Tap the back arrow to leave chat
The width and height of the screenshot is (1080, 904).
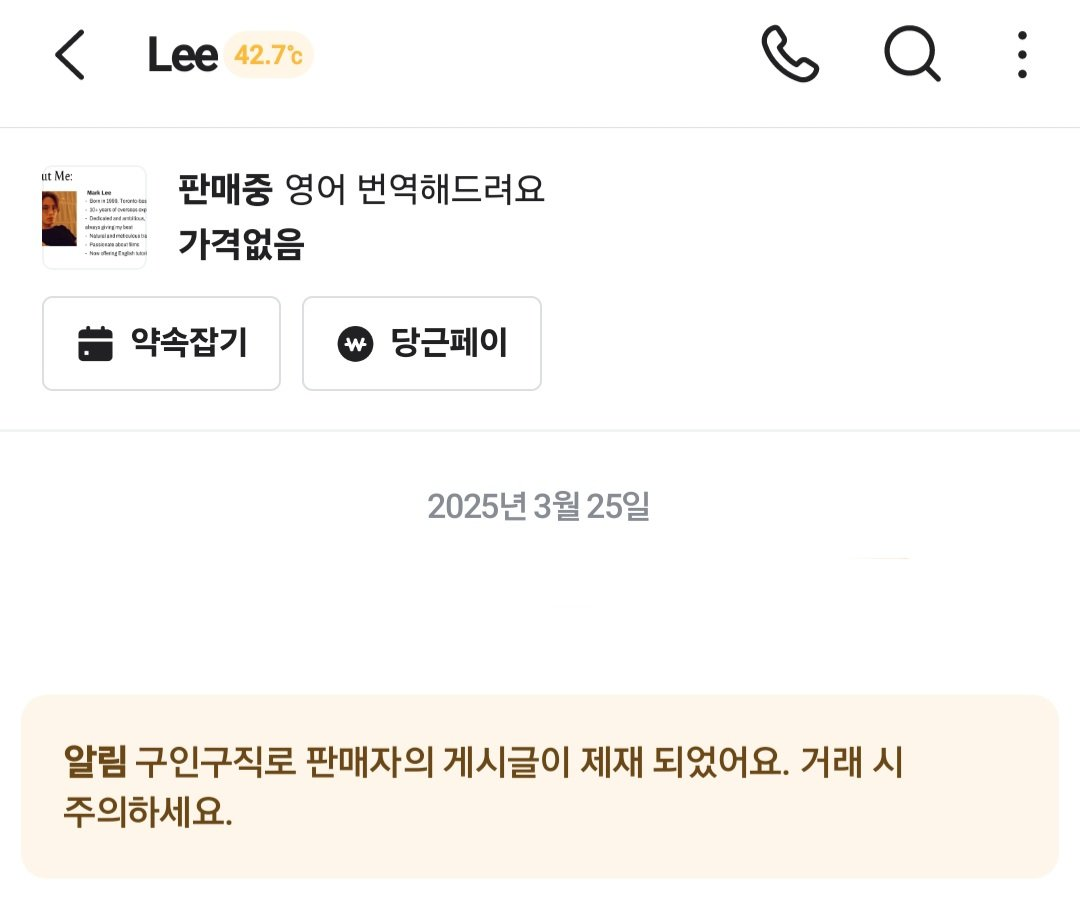(x=70, y=55)
